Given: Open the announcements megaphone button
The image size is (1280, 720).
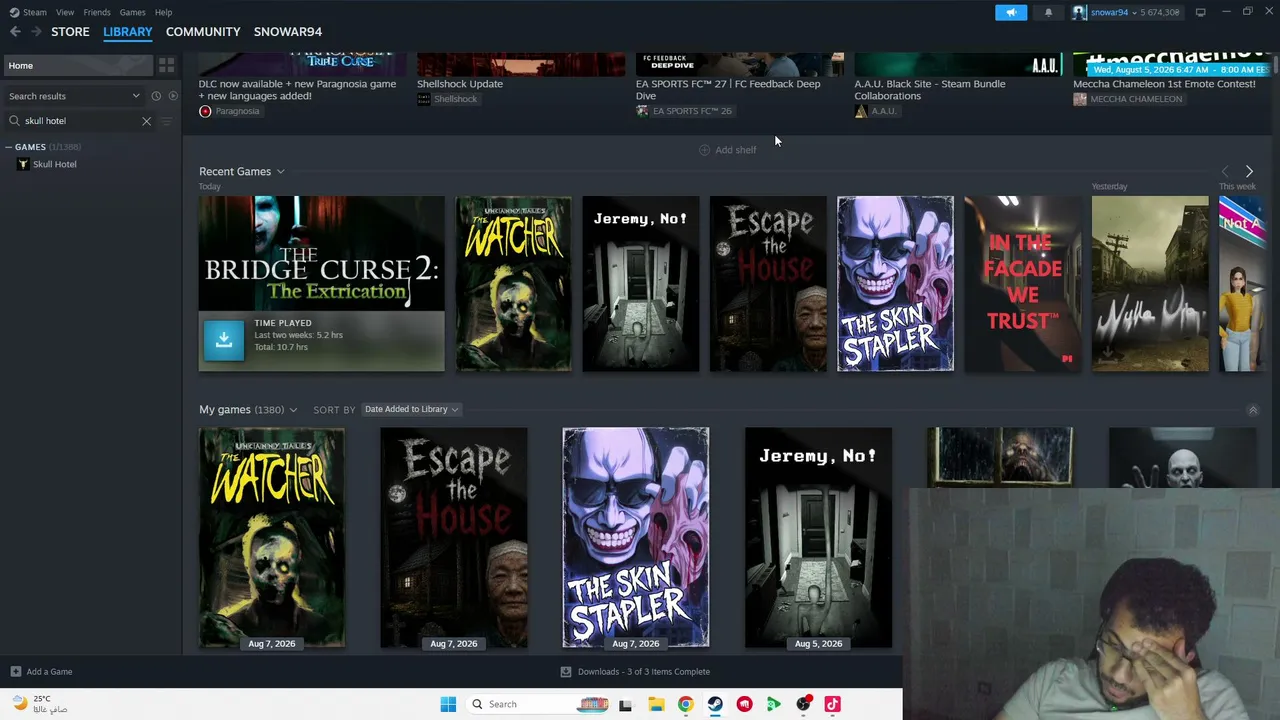Looking at the screenshot, I should pyautogui.click(x=1011, y=12).
